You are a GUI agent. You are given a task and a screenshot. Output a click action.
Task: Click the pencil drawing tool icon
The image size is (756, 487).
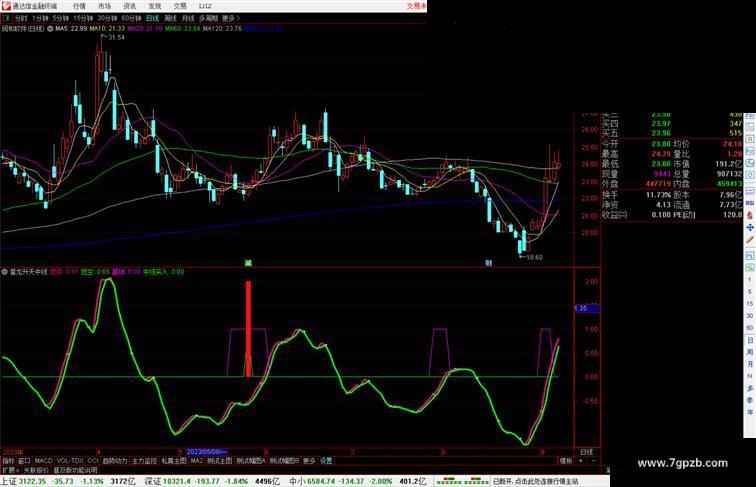750,240
